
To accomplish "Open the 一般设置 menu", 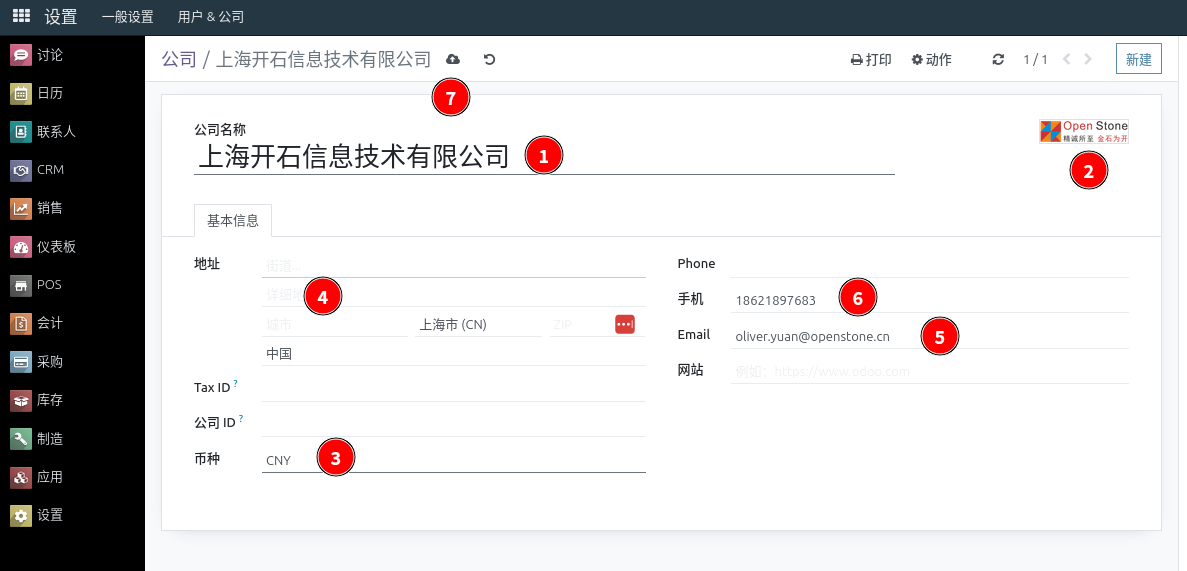I will pyautogui.click(x=127, y=17).
